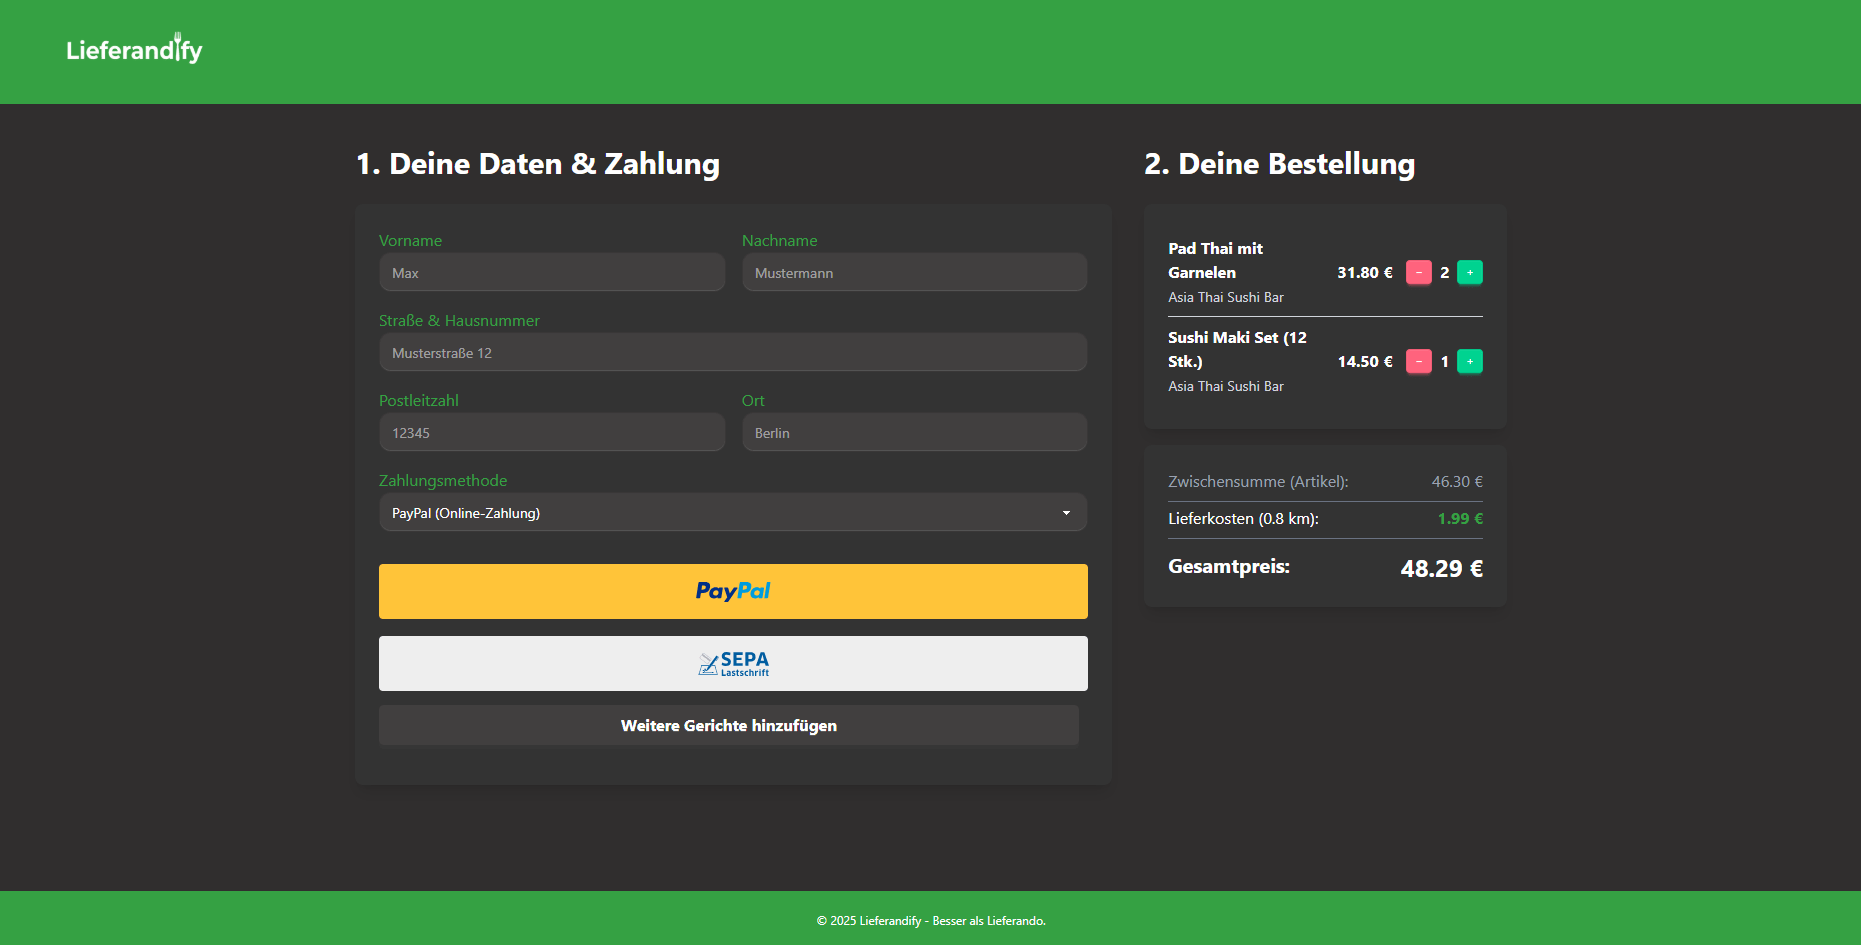The image size is (1861, 945).
Task: Click Weitere Gerichte hinzufügen button
Action: point(728,725)
